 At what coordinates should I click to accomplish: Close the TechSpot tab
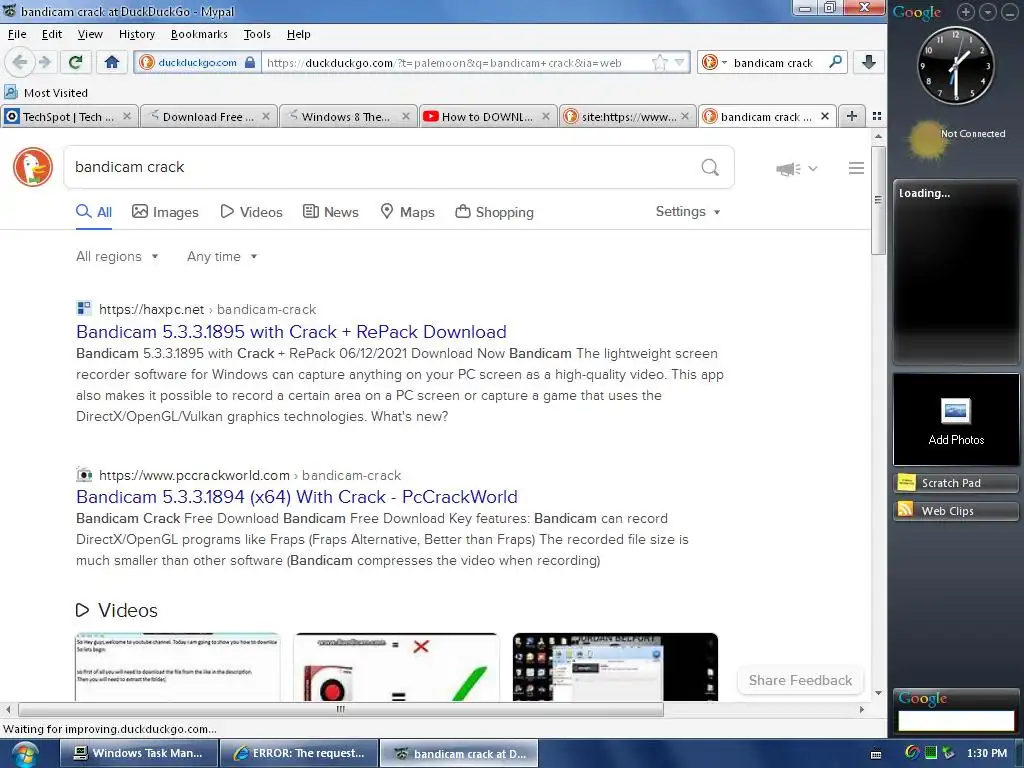tap(127, 116)
